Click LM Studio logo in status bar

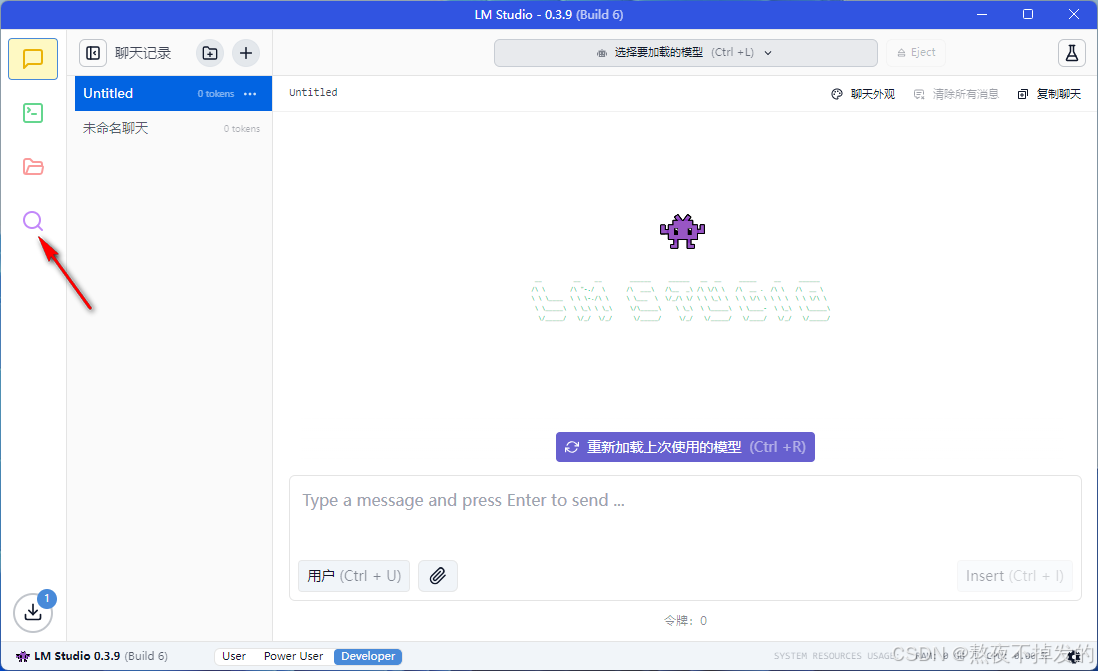coord(22,656)
